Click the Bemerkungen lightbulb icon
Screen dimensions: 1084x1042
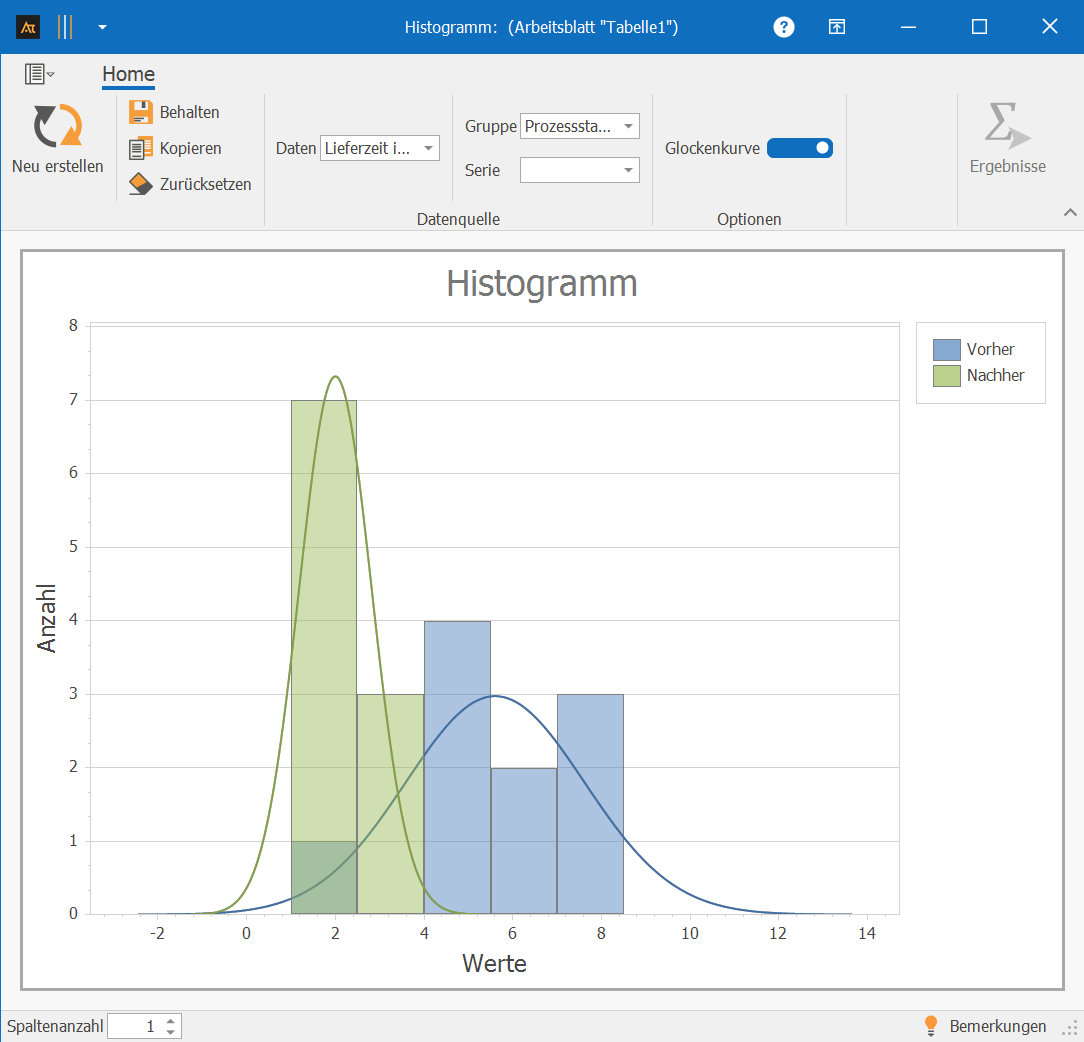(x=931, y=1026)
